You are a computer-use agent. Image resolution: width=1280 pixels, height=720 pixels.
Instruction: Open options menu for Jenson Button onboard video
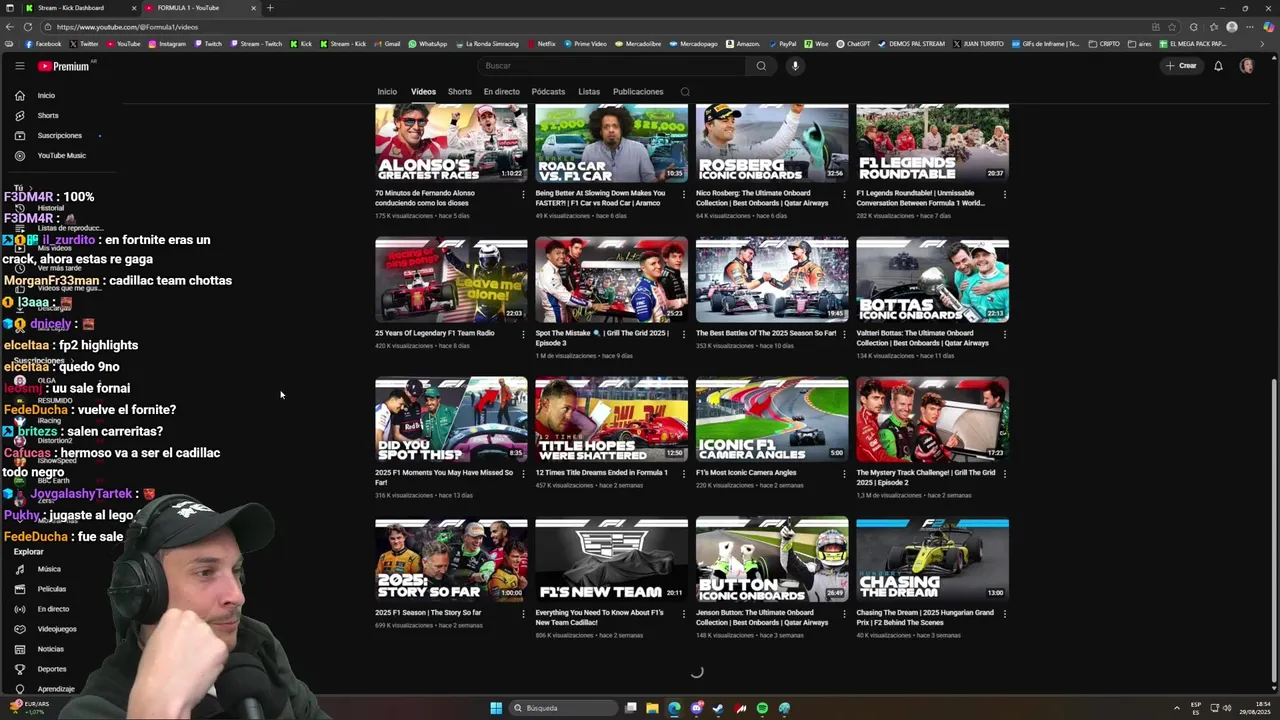844,614
